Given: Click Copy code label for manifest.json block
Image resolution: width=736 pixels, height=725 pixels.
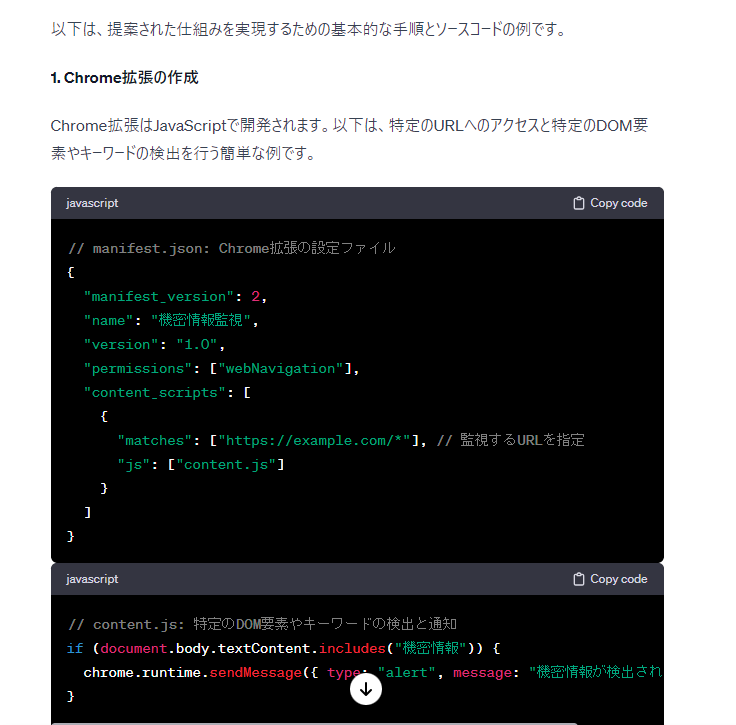Looking at the screenshot, I should (x=618, y=203).
